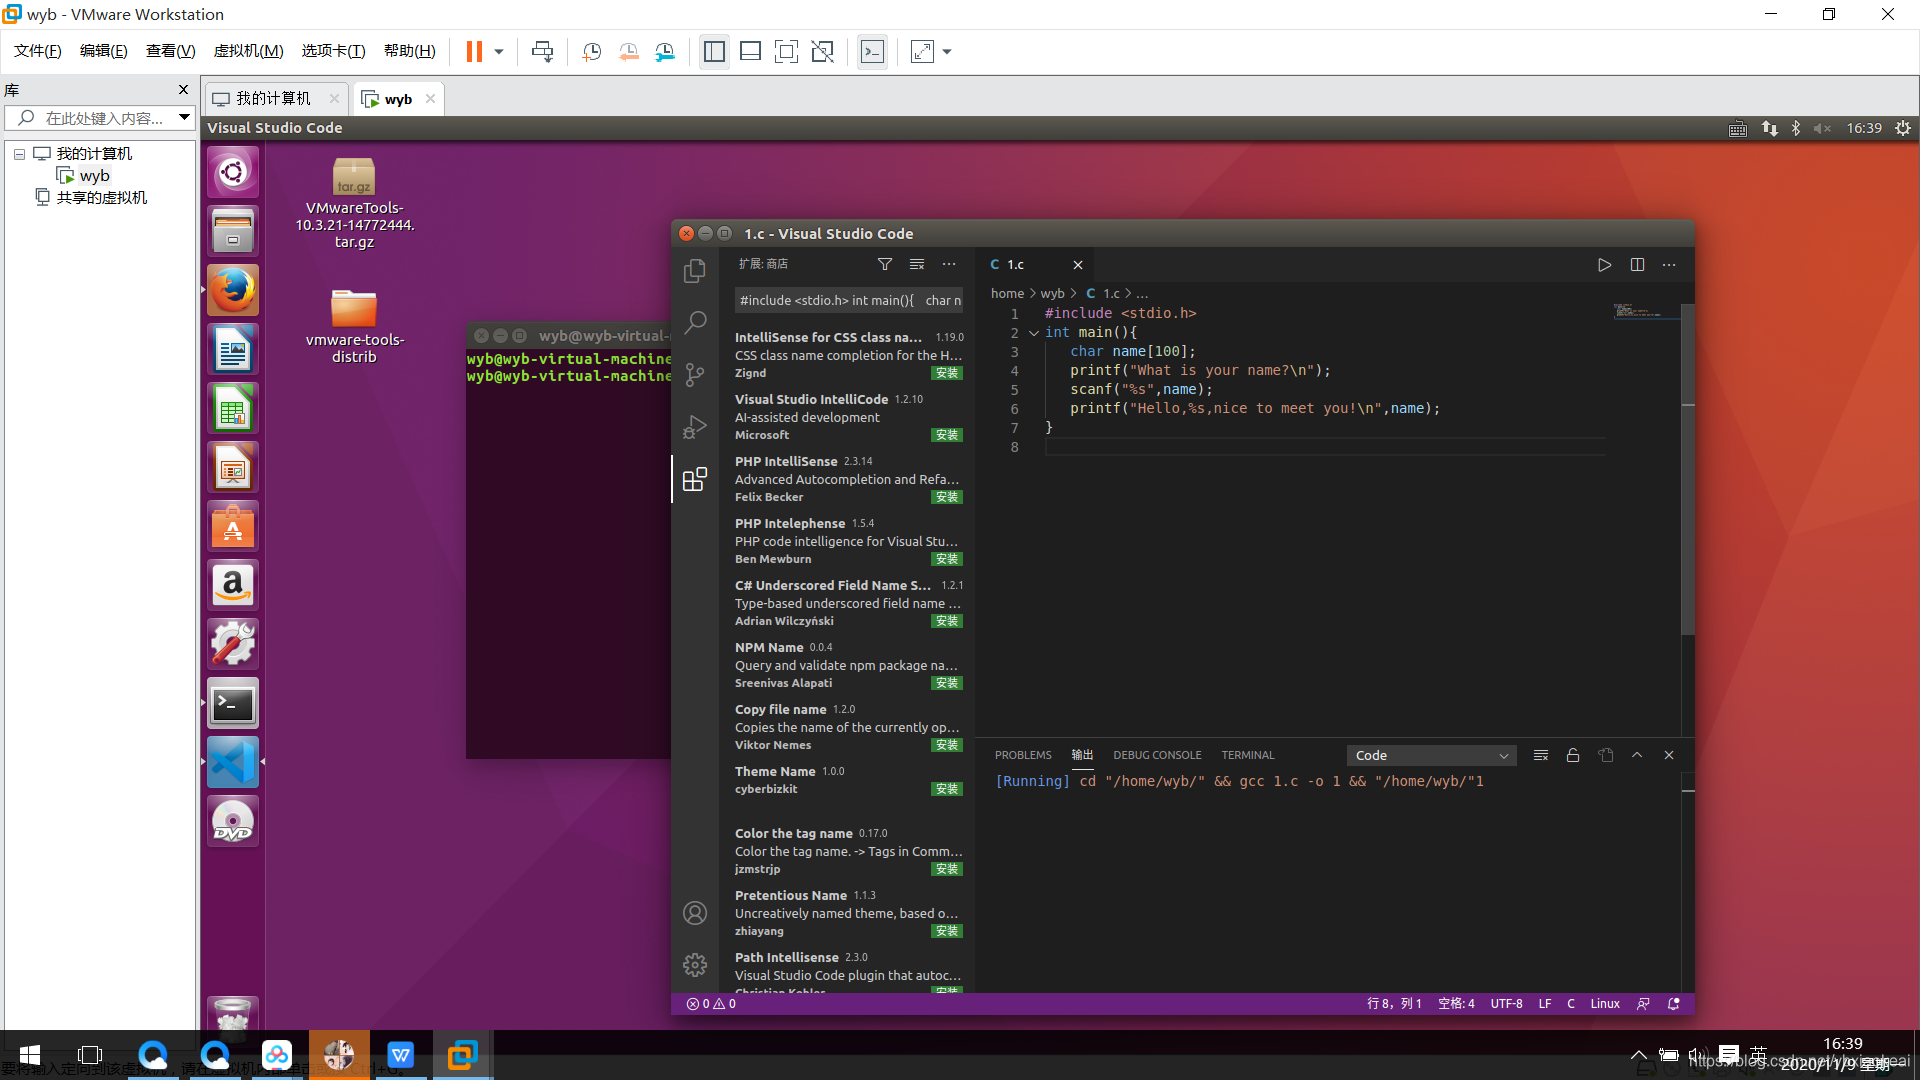Image resolution: width=1920 pixels, height=1080 pixels.
Task: Toggle pause on VMware power button
Action: tap(474, 52)
